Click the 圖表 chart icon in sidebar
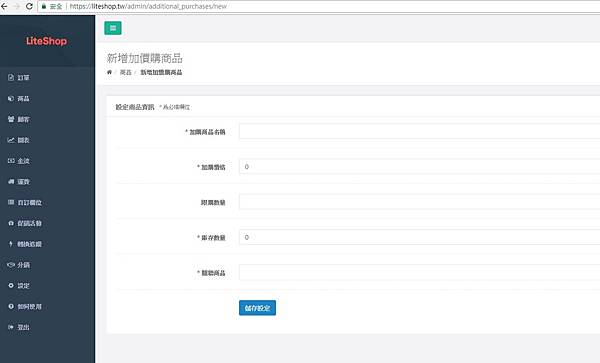Viewport: 600px width, 363px height. (x=11, y=140)
